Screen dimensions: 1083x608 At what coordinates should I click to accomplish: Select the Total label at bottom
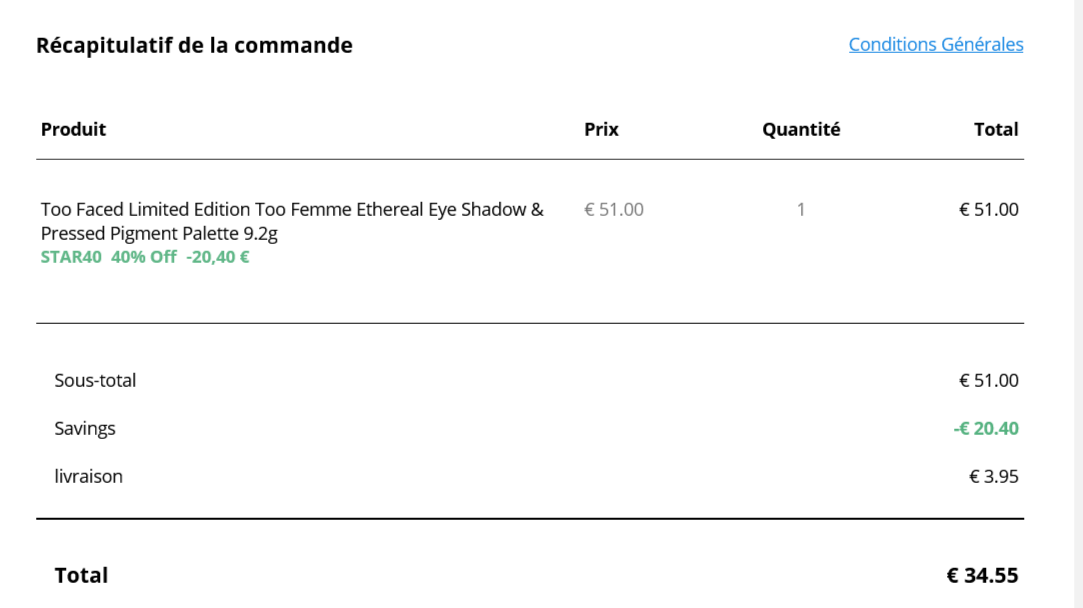click(x=81, y=575)
